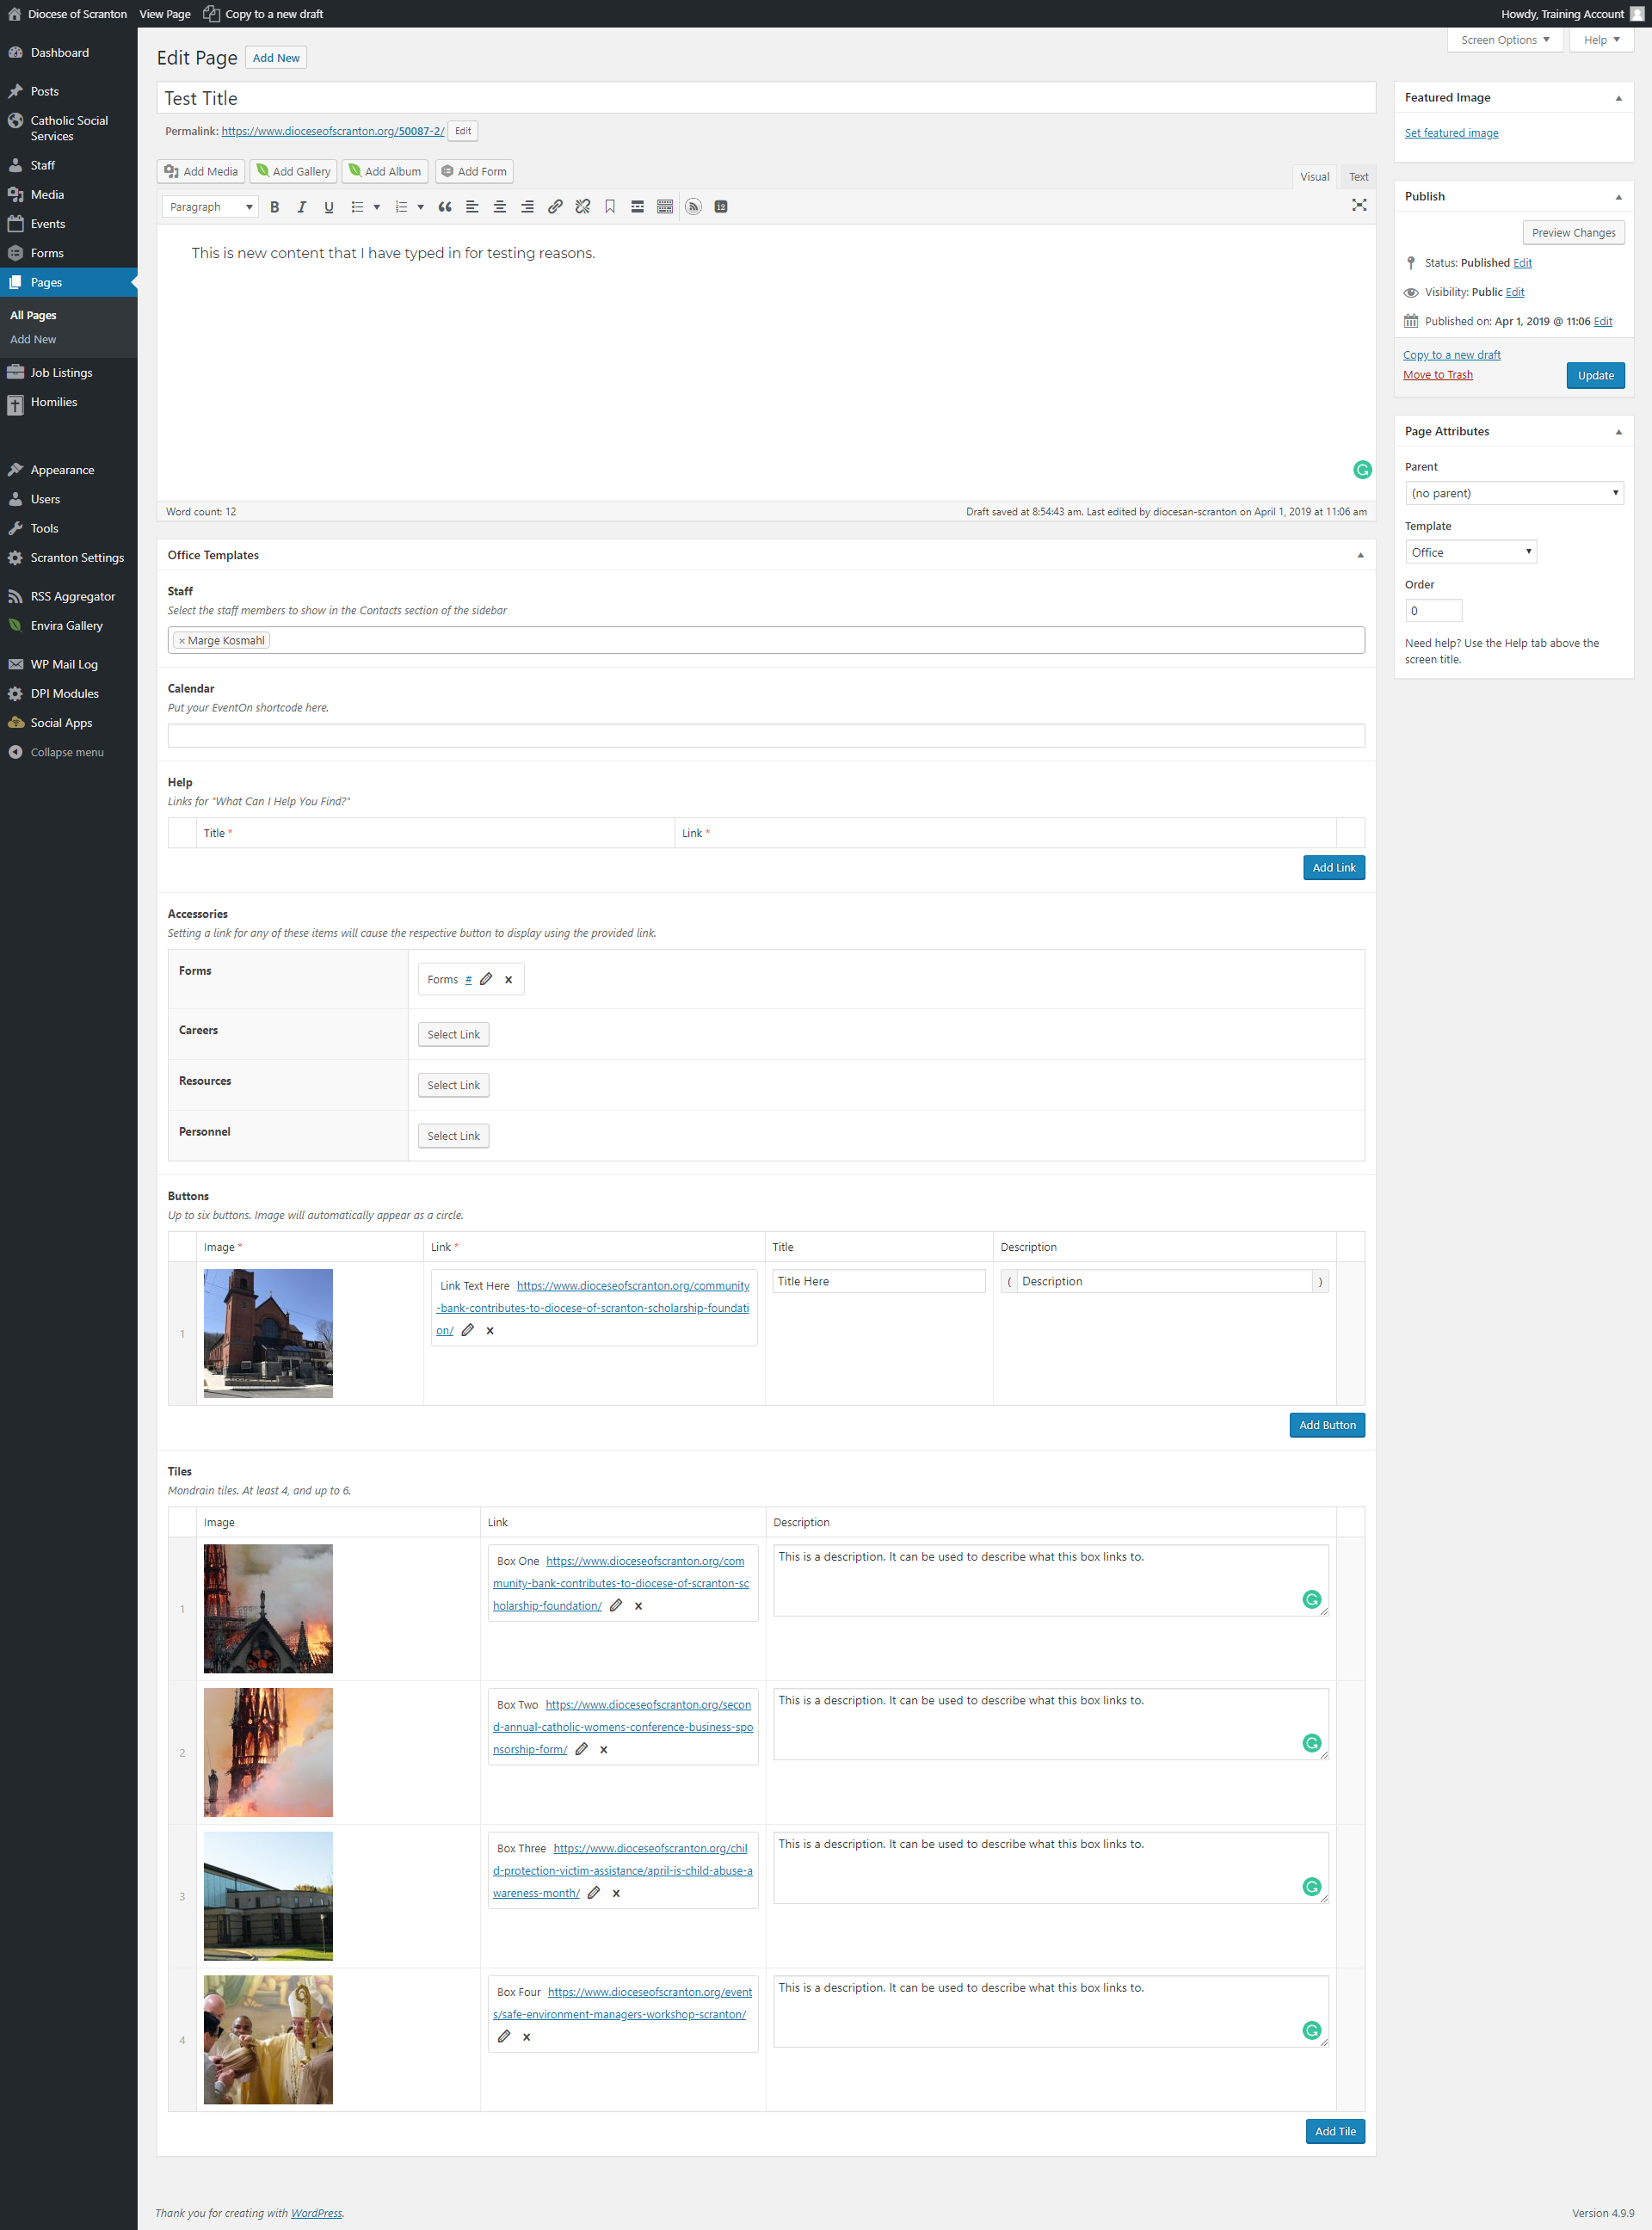Edit the Forms accessory link pencil

[486, 979]
